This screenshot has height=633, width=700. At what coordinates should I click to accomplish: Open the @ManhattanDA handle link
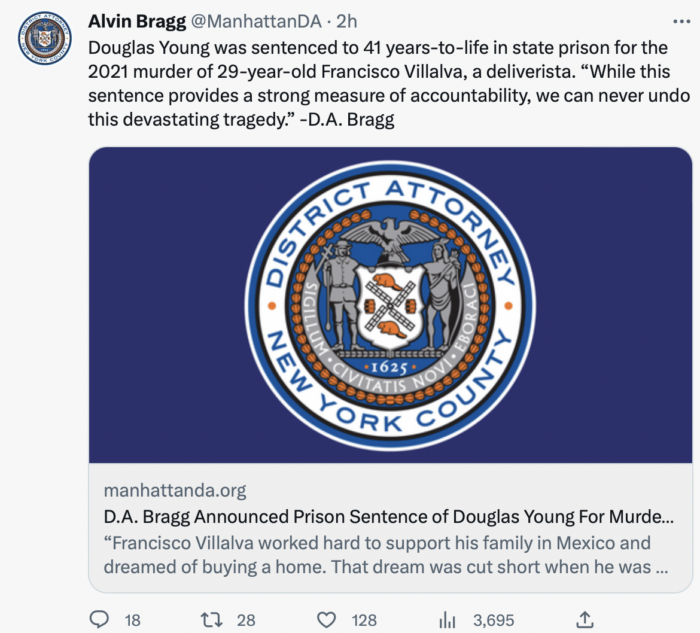[x=256, y=21]
